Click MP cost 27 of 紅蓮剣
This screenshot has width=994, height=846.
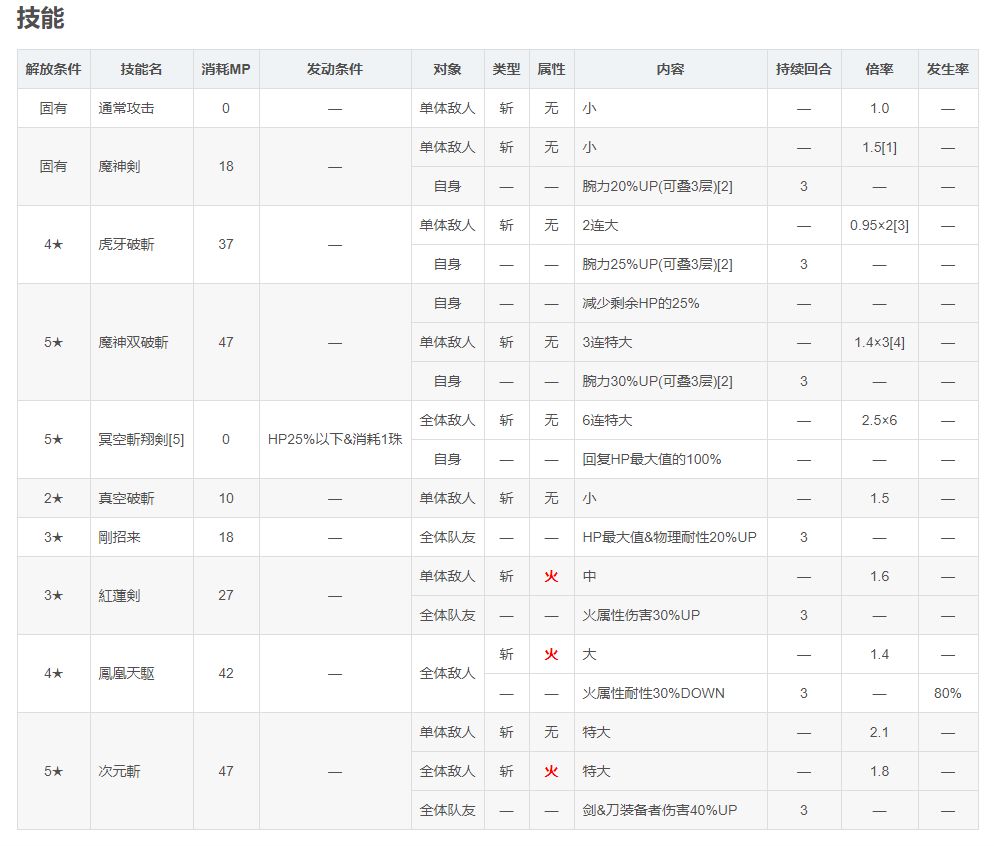click(226, 596)
